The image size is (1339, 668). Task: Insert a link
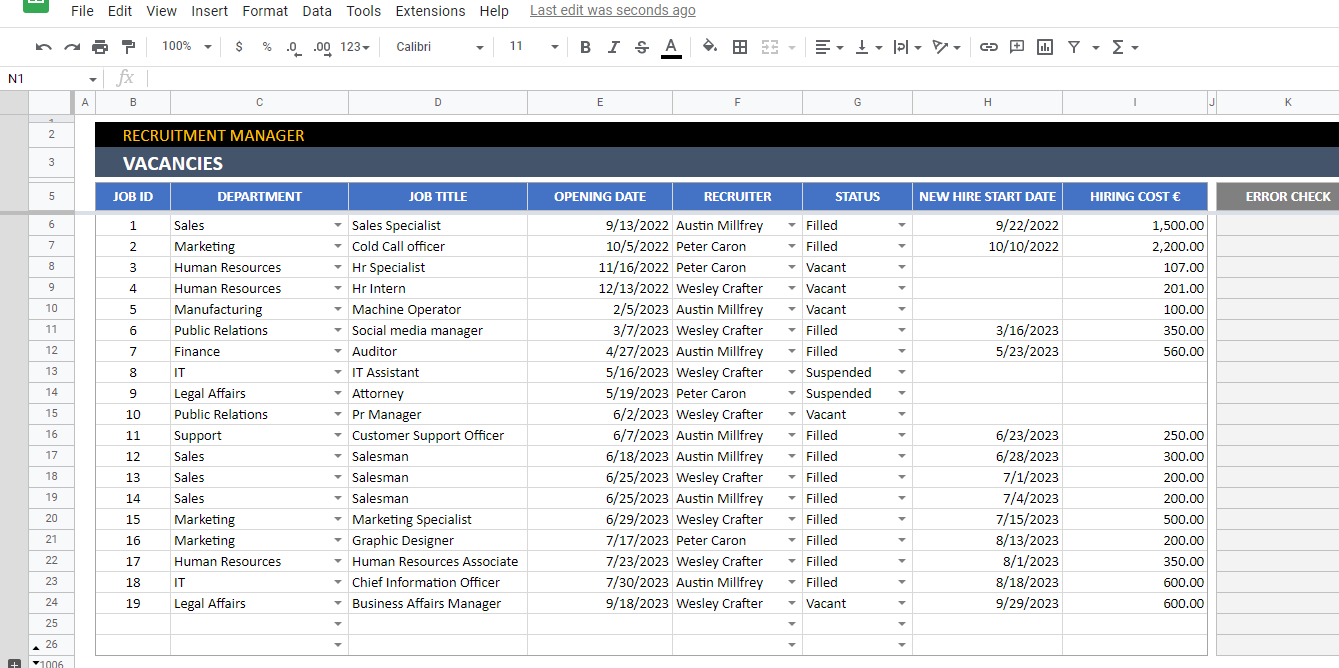click(989, 47)
